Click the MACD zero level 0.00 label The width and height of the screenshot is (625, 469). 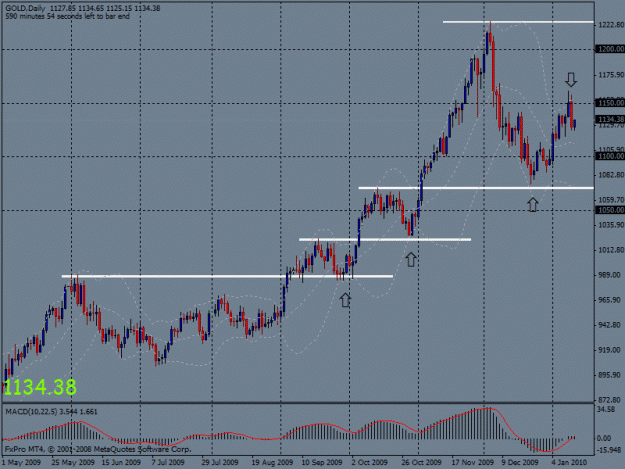(604, 438)
